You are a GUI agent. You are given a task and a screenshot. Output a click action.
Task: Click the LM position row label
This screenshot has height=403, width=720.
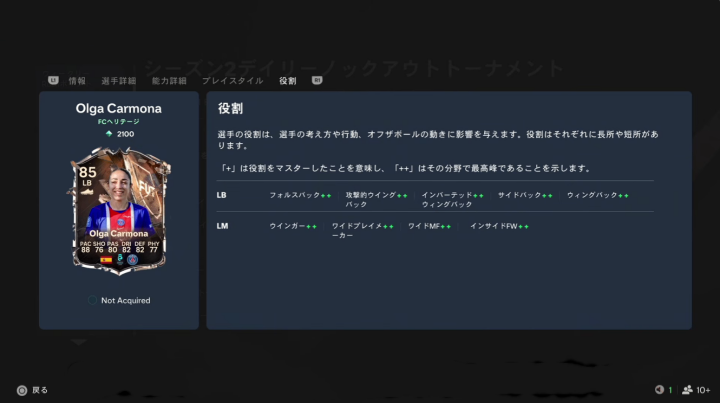222,226
